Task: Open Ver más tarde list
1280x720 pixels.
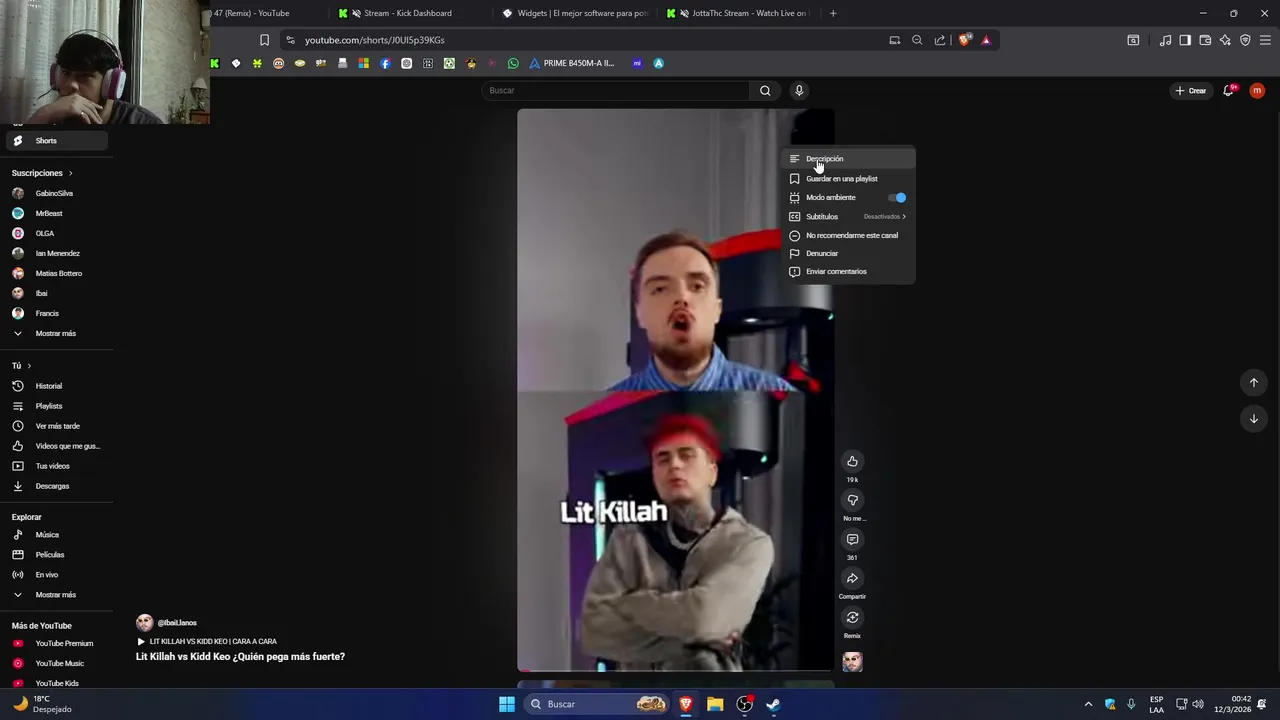Action: click(x=56, y=426)
